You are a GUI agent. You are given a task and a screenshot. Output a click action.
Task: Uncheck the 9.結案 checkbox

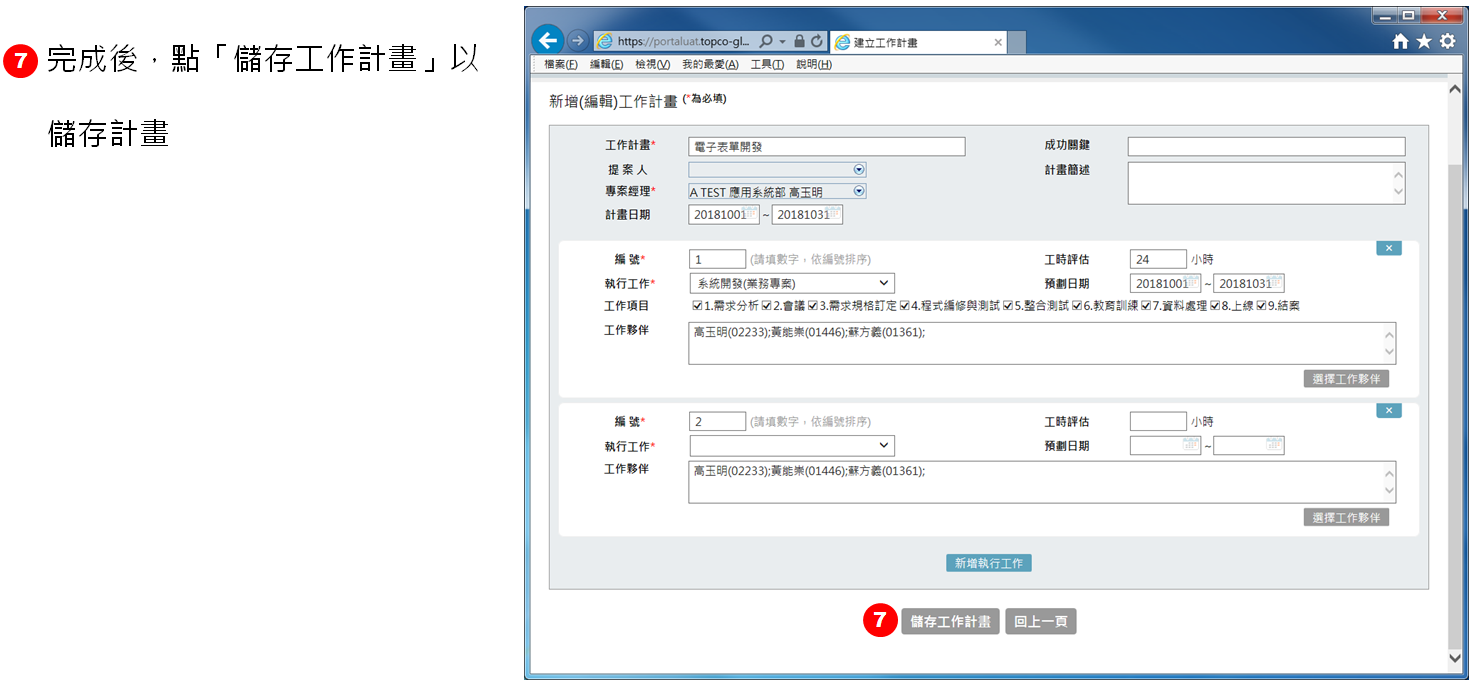pyautogui.click(x=1261, y=306)
